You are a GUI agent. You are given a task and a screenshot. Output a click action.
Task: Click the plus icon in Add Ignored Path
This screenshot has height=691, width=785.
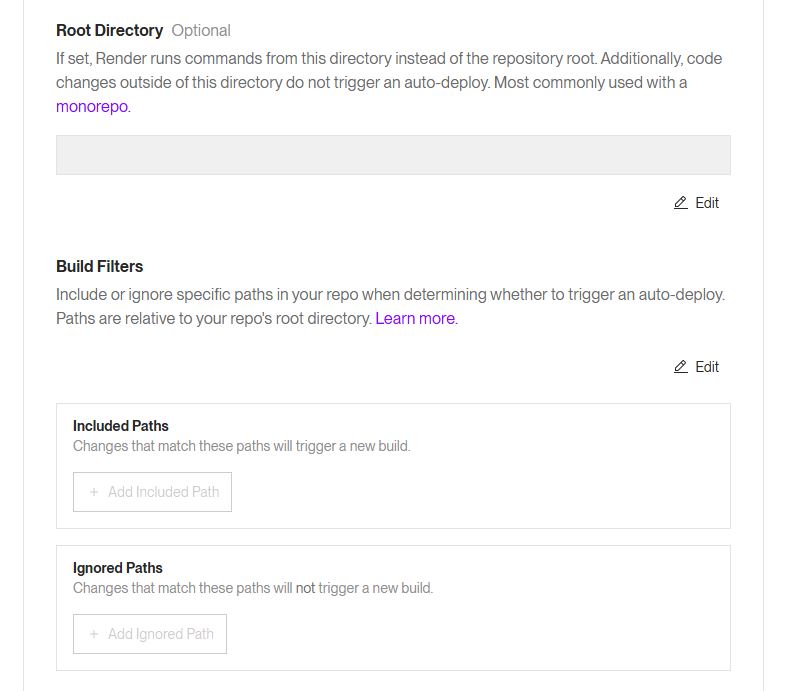[x=94, y=634]
